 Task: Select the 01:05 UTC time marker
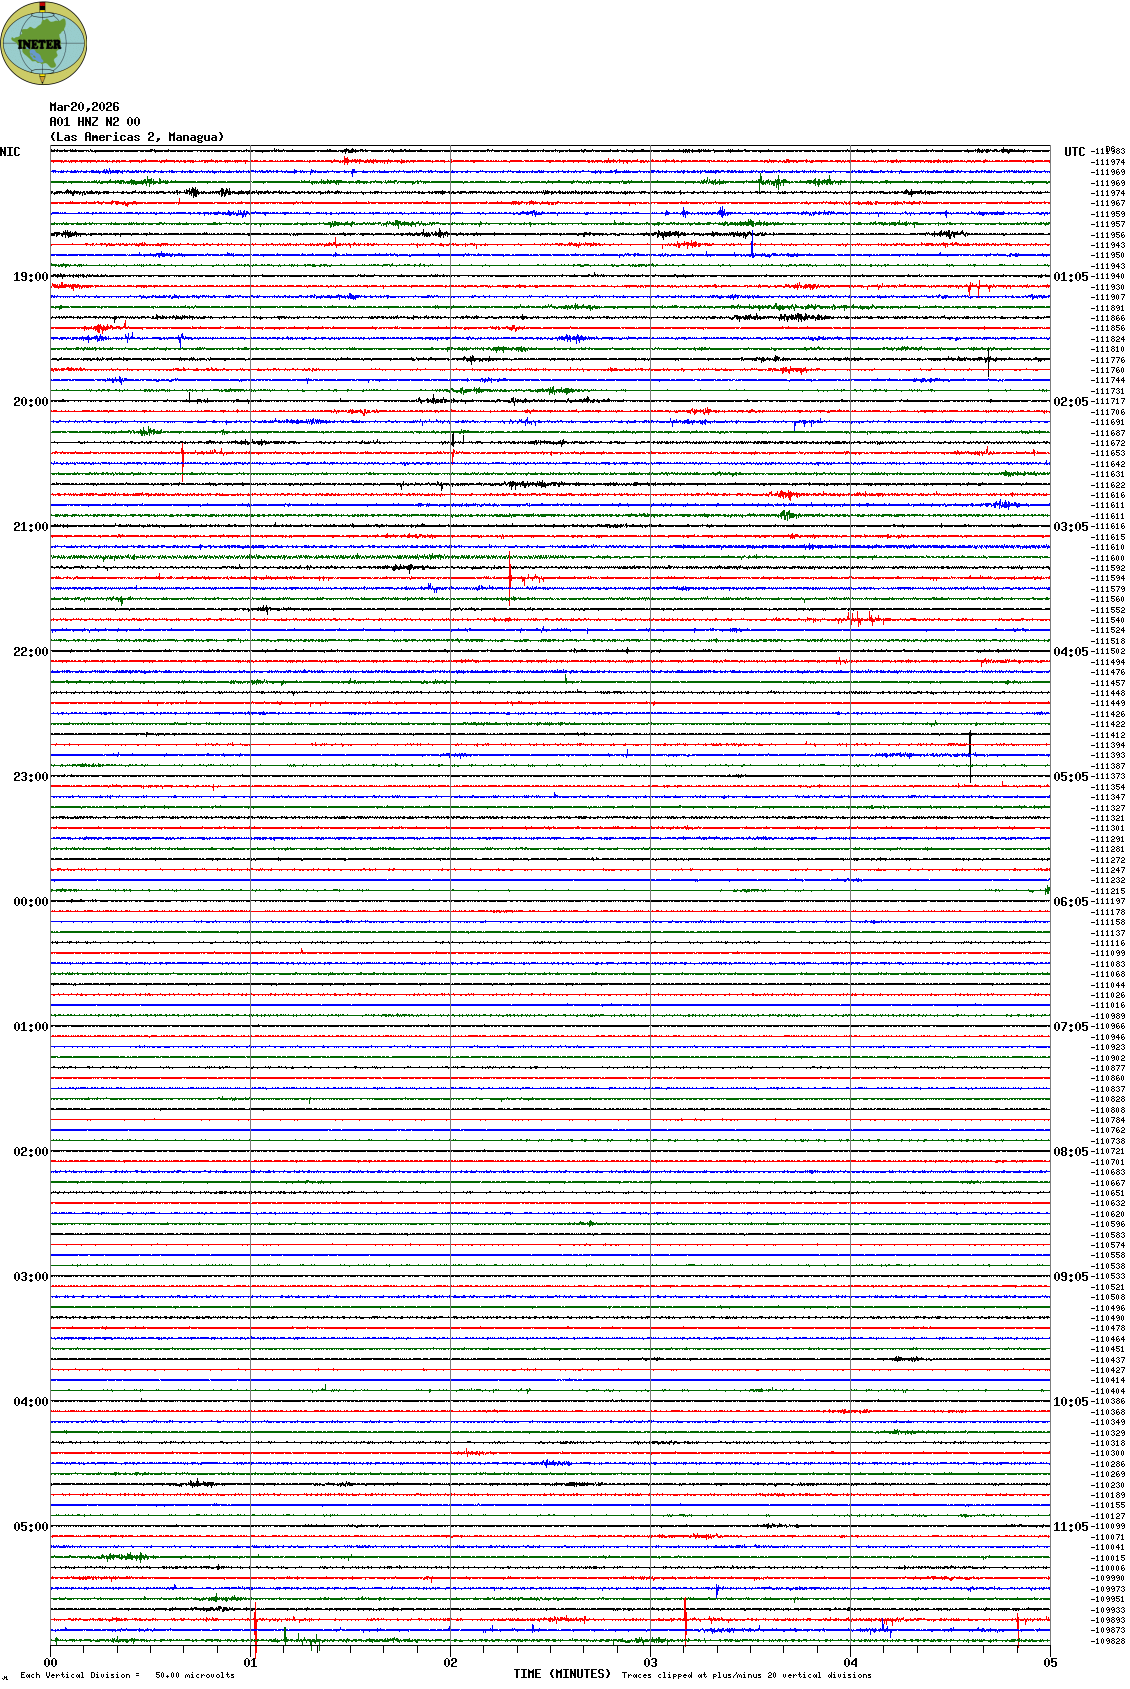[x=1070, y=277]
